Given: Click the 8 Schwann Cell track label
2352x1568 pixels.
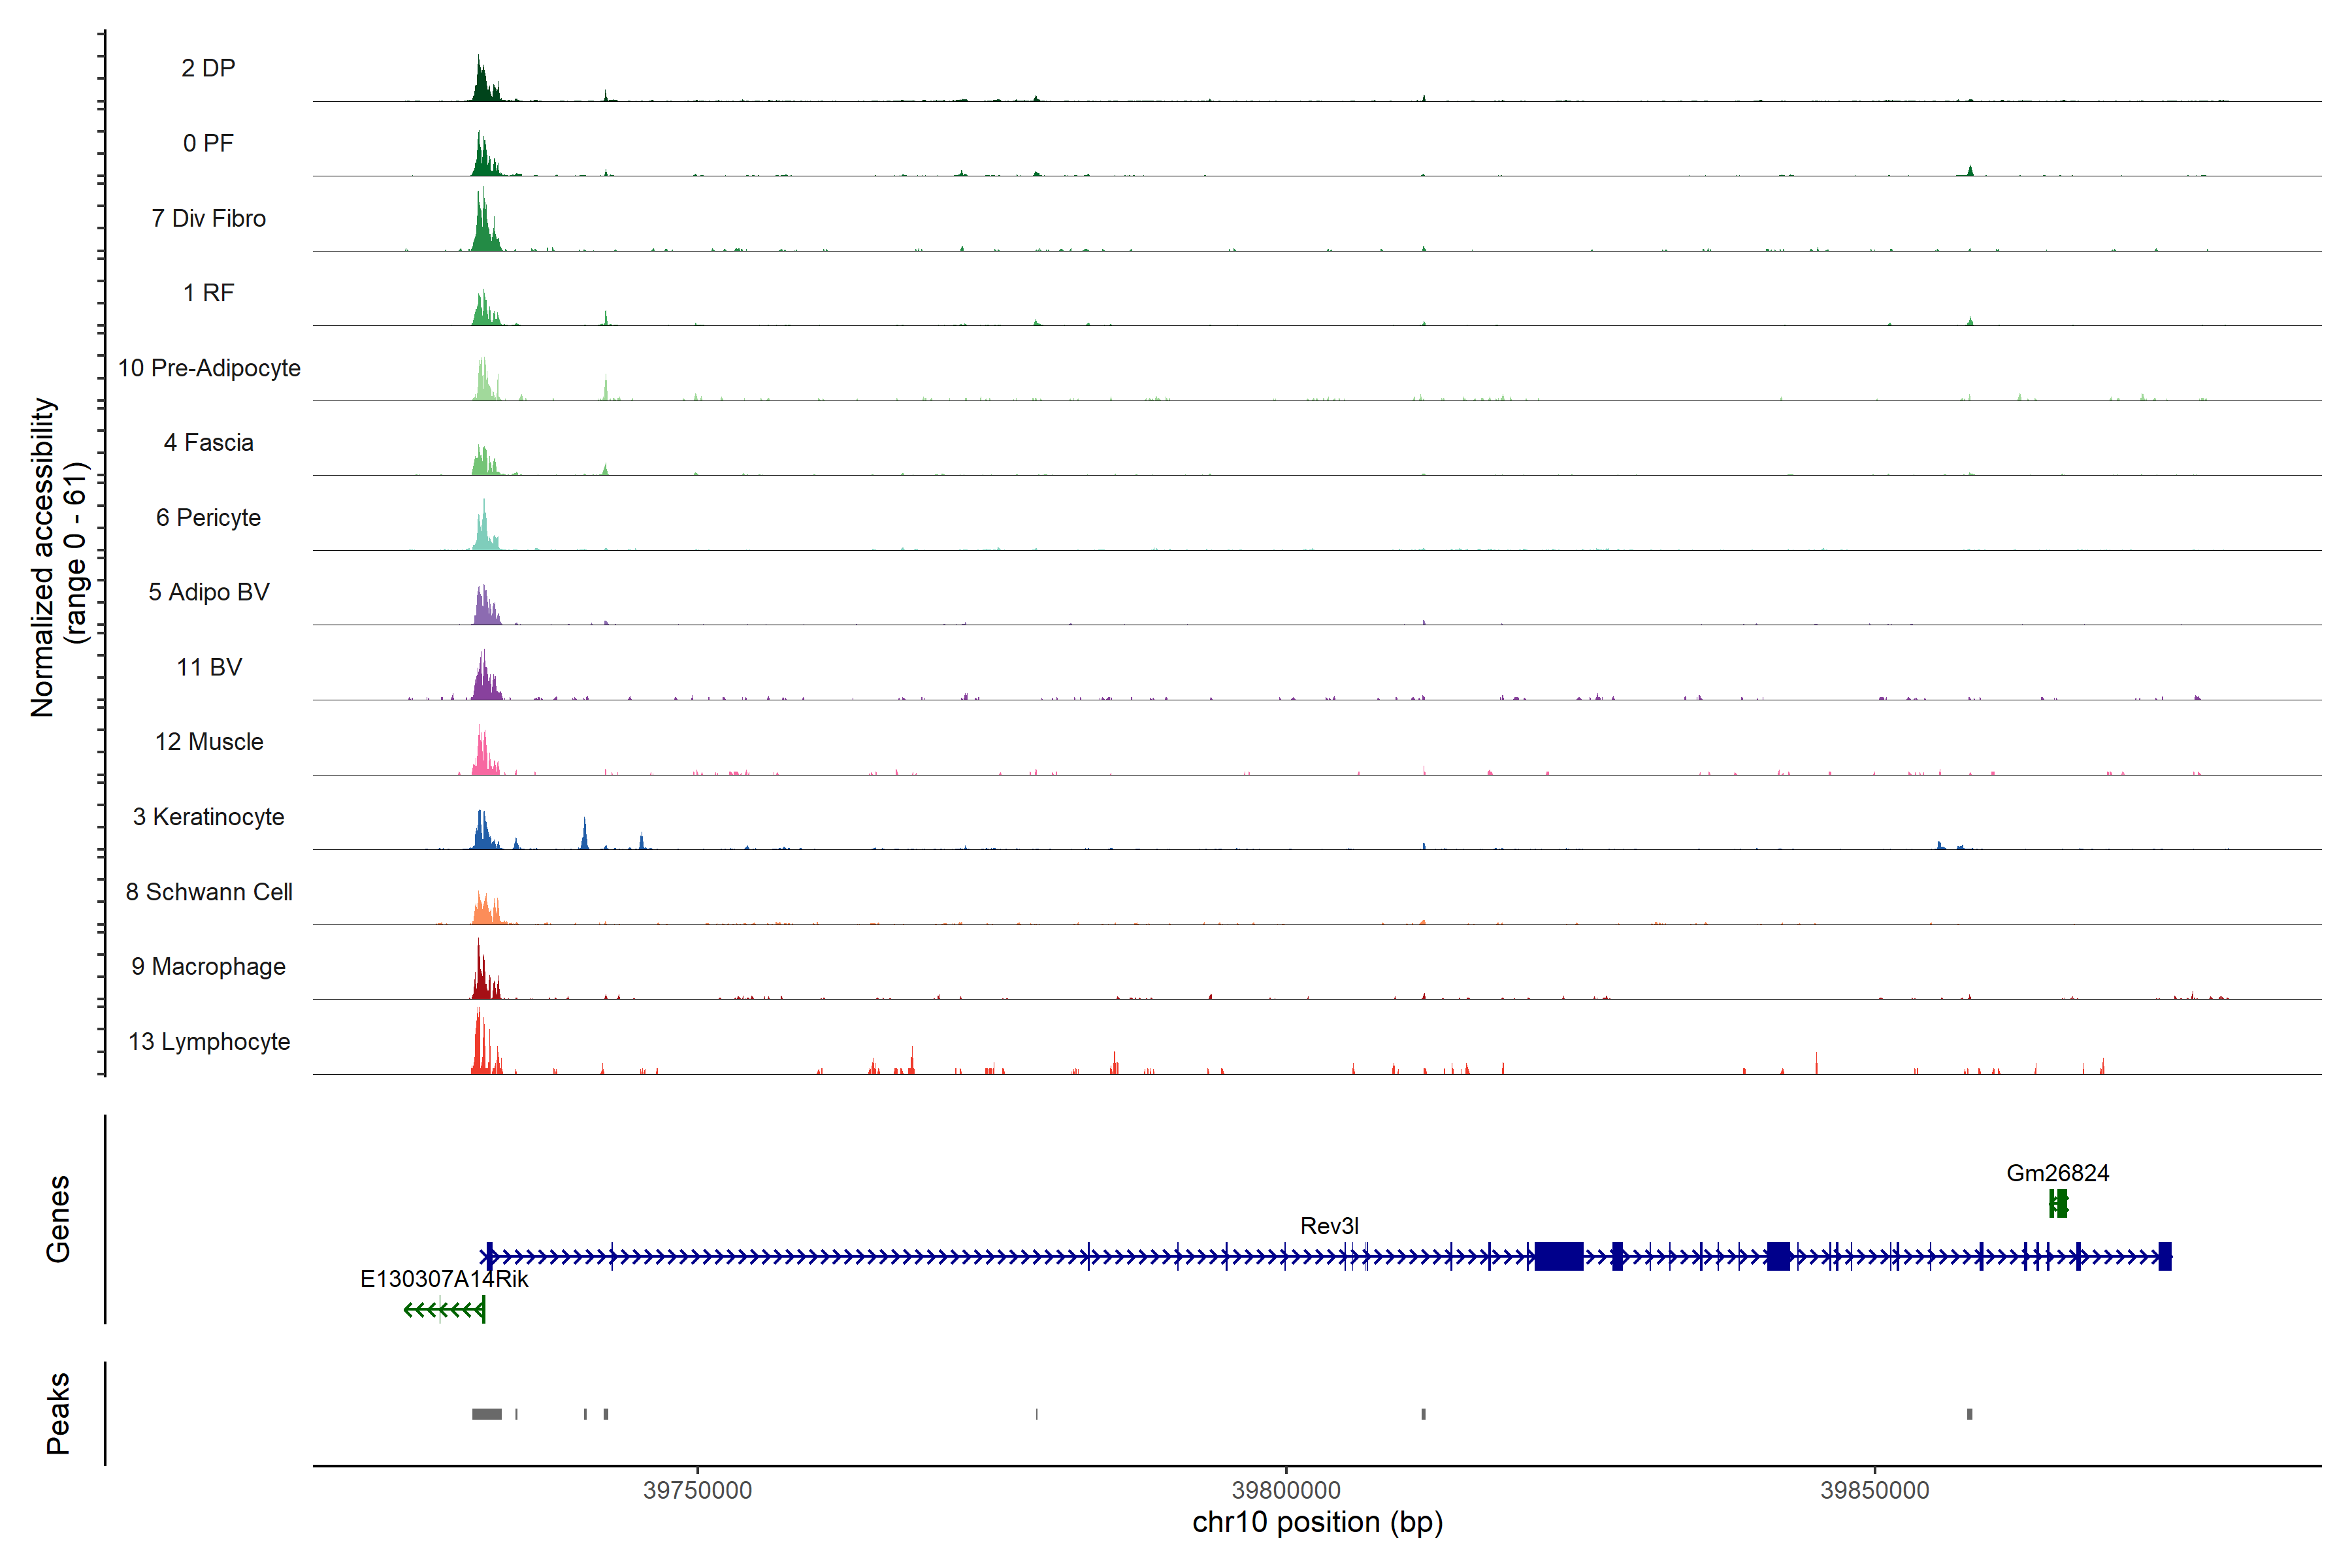Looking at the screenshot, I should [x=209, y=892].
